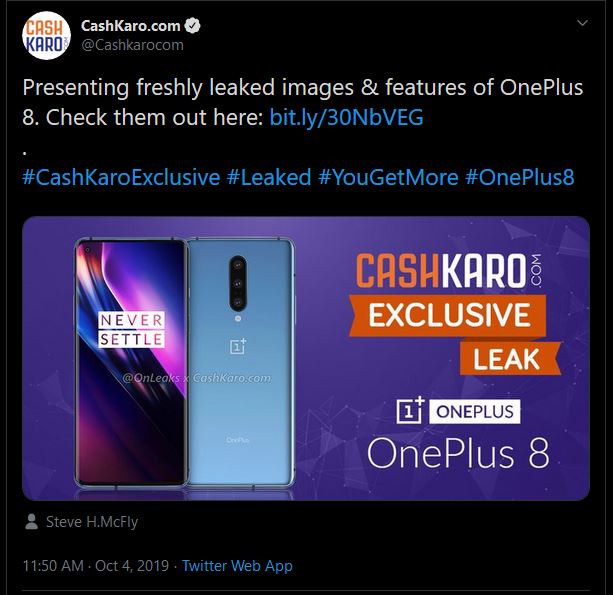Image resolution: width=613 pixels, height=595 pixels.
Task: Click the large "OnePlus 8" text in the image
Action: pyautogui.click(x=458, y=453)
